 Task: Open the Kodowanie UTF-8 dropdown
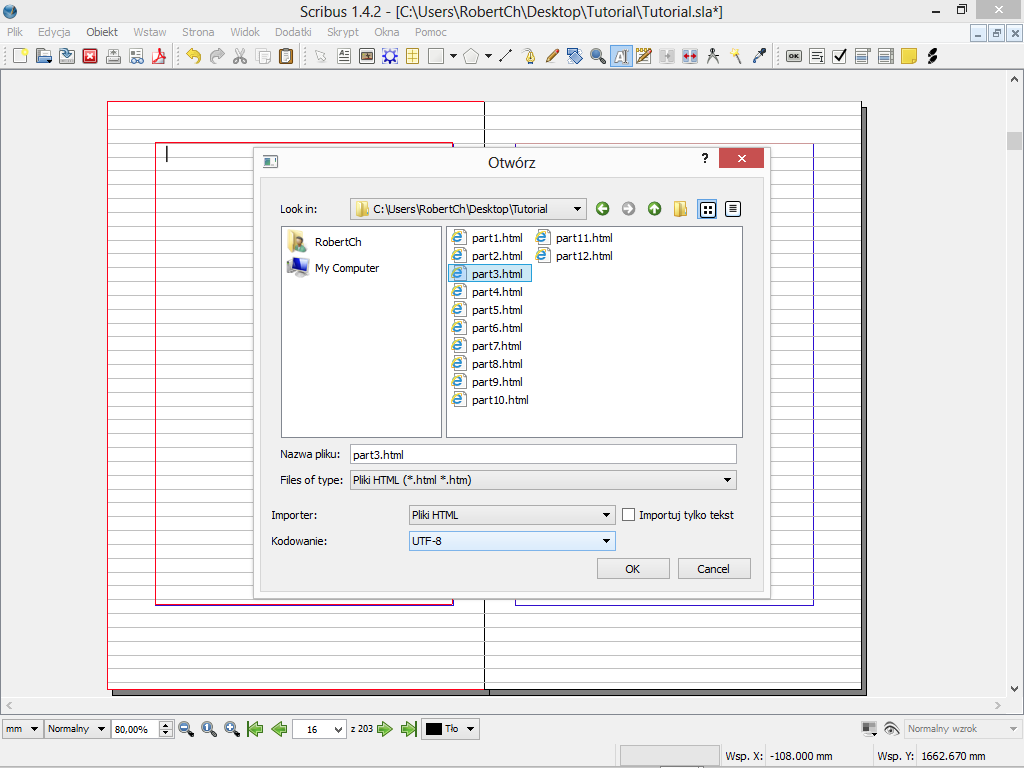pyautogui.click(x=512, y=541)
